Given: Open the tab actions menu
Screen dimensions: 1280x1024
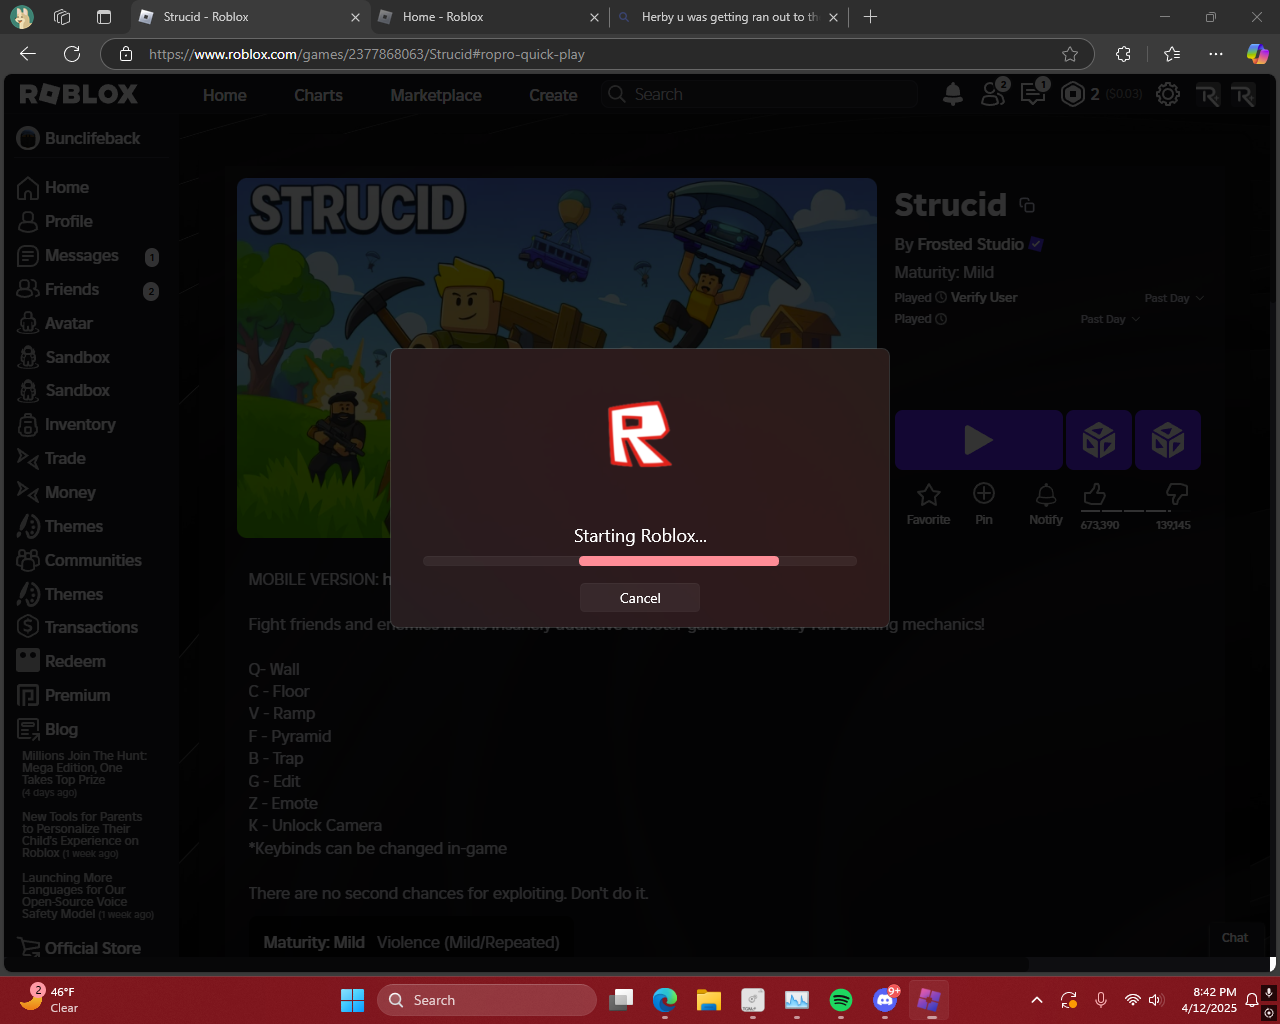Looking at the screenshot, I should (x=104, y=17).
